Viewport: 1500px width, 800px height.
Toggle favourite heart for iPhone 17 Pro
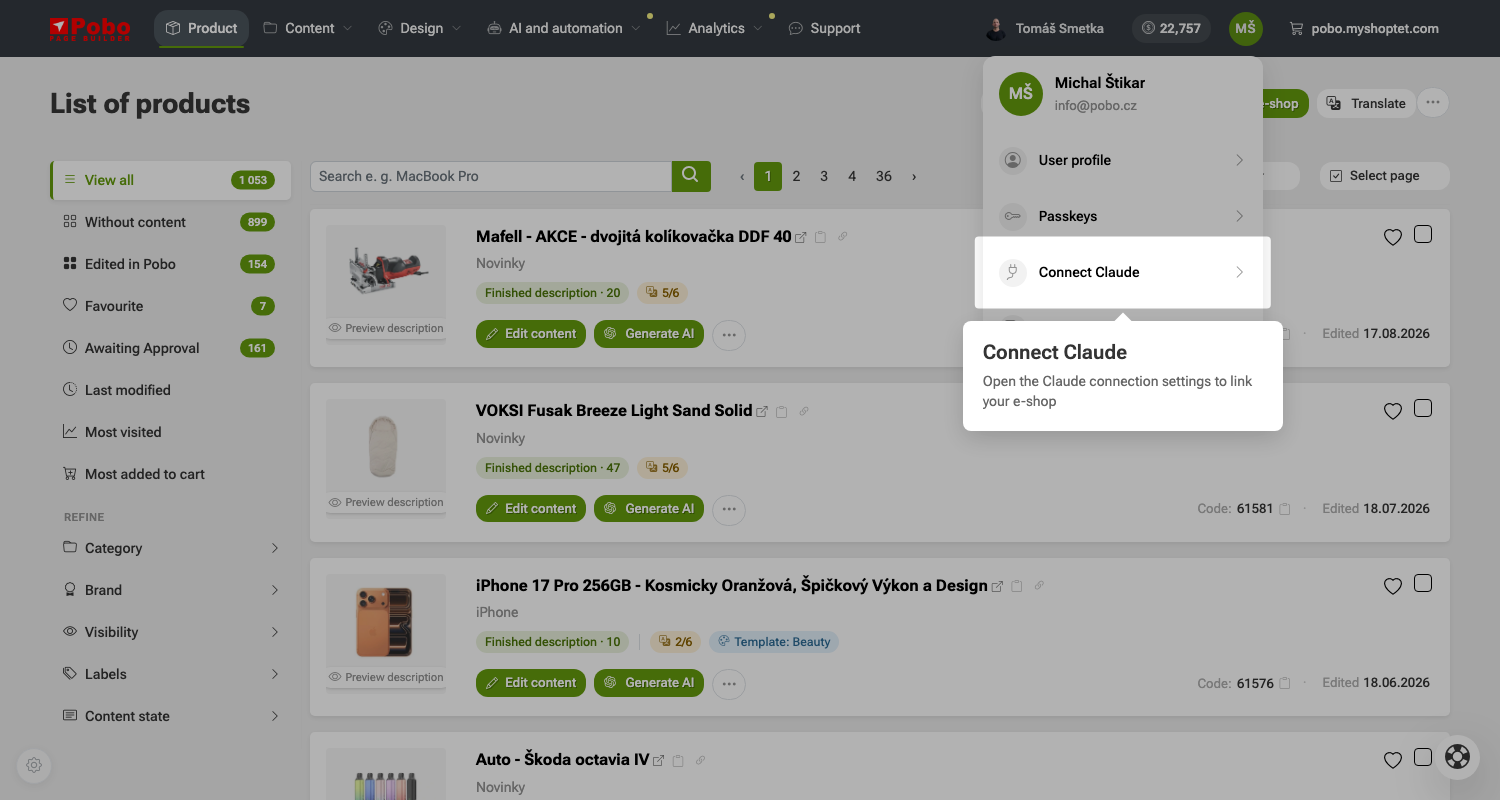point(1392,586)
